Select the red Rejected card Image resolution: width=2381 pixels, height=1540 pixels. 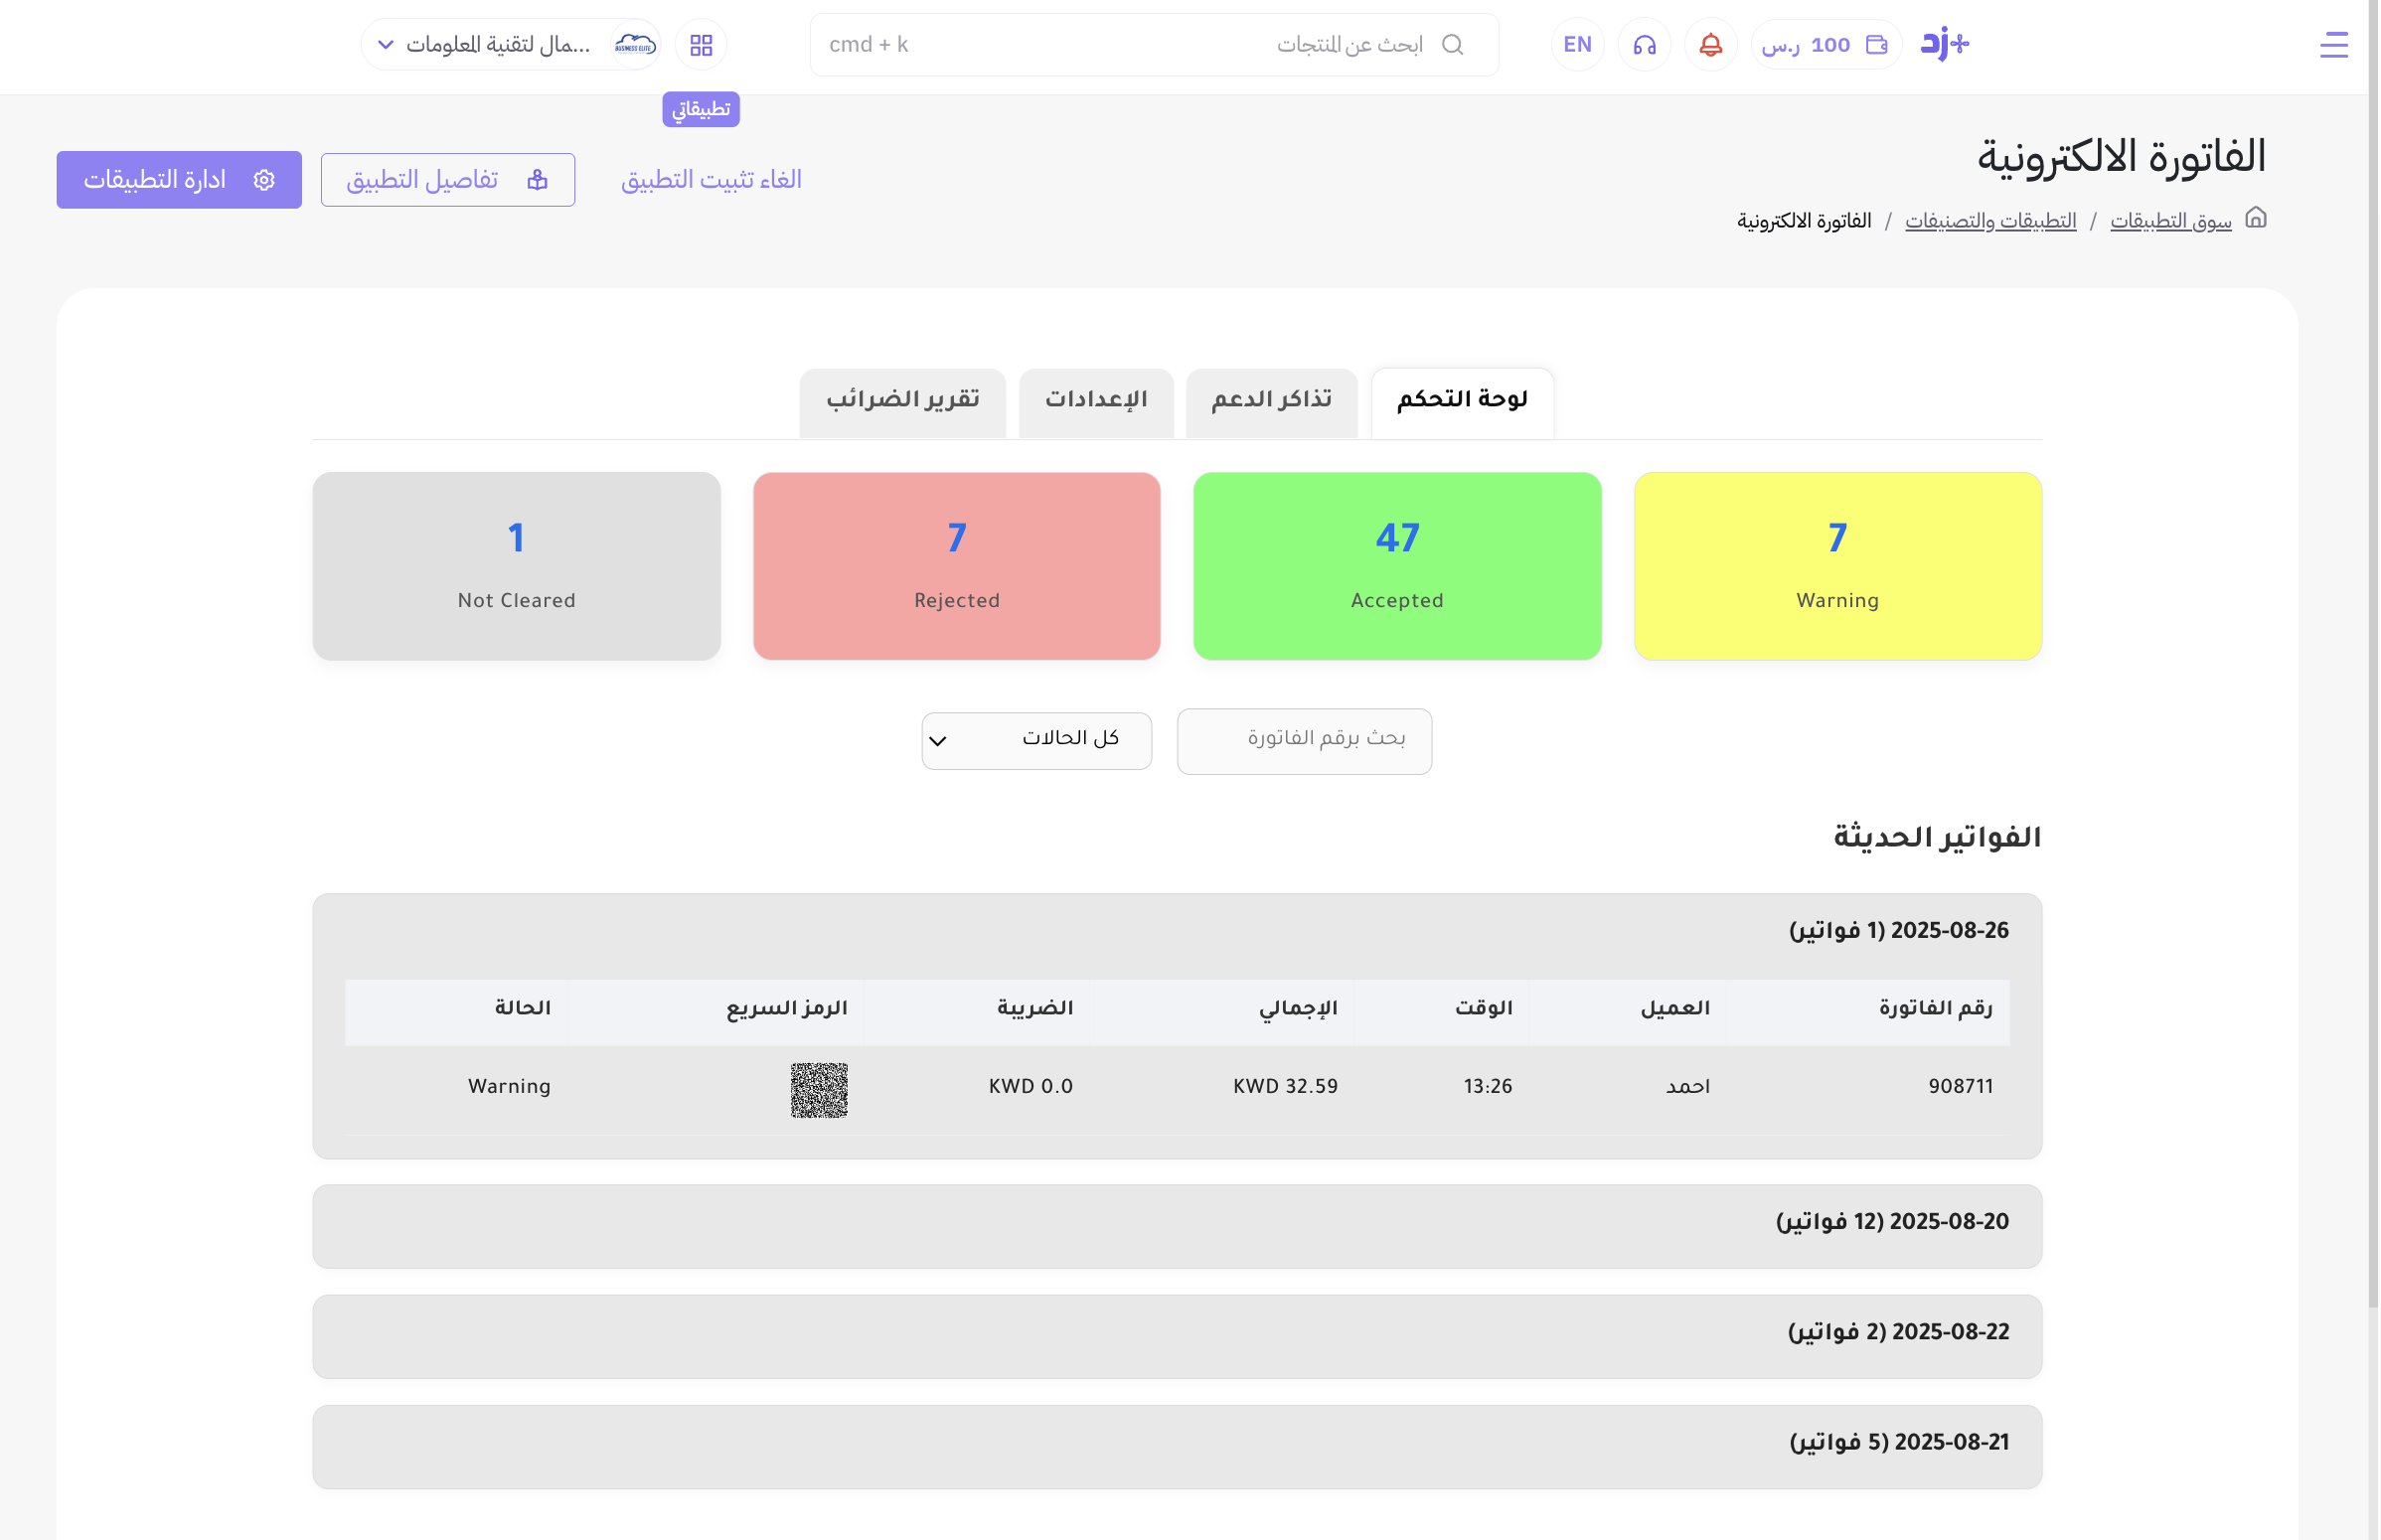pos(956,566)
